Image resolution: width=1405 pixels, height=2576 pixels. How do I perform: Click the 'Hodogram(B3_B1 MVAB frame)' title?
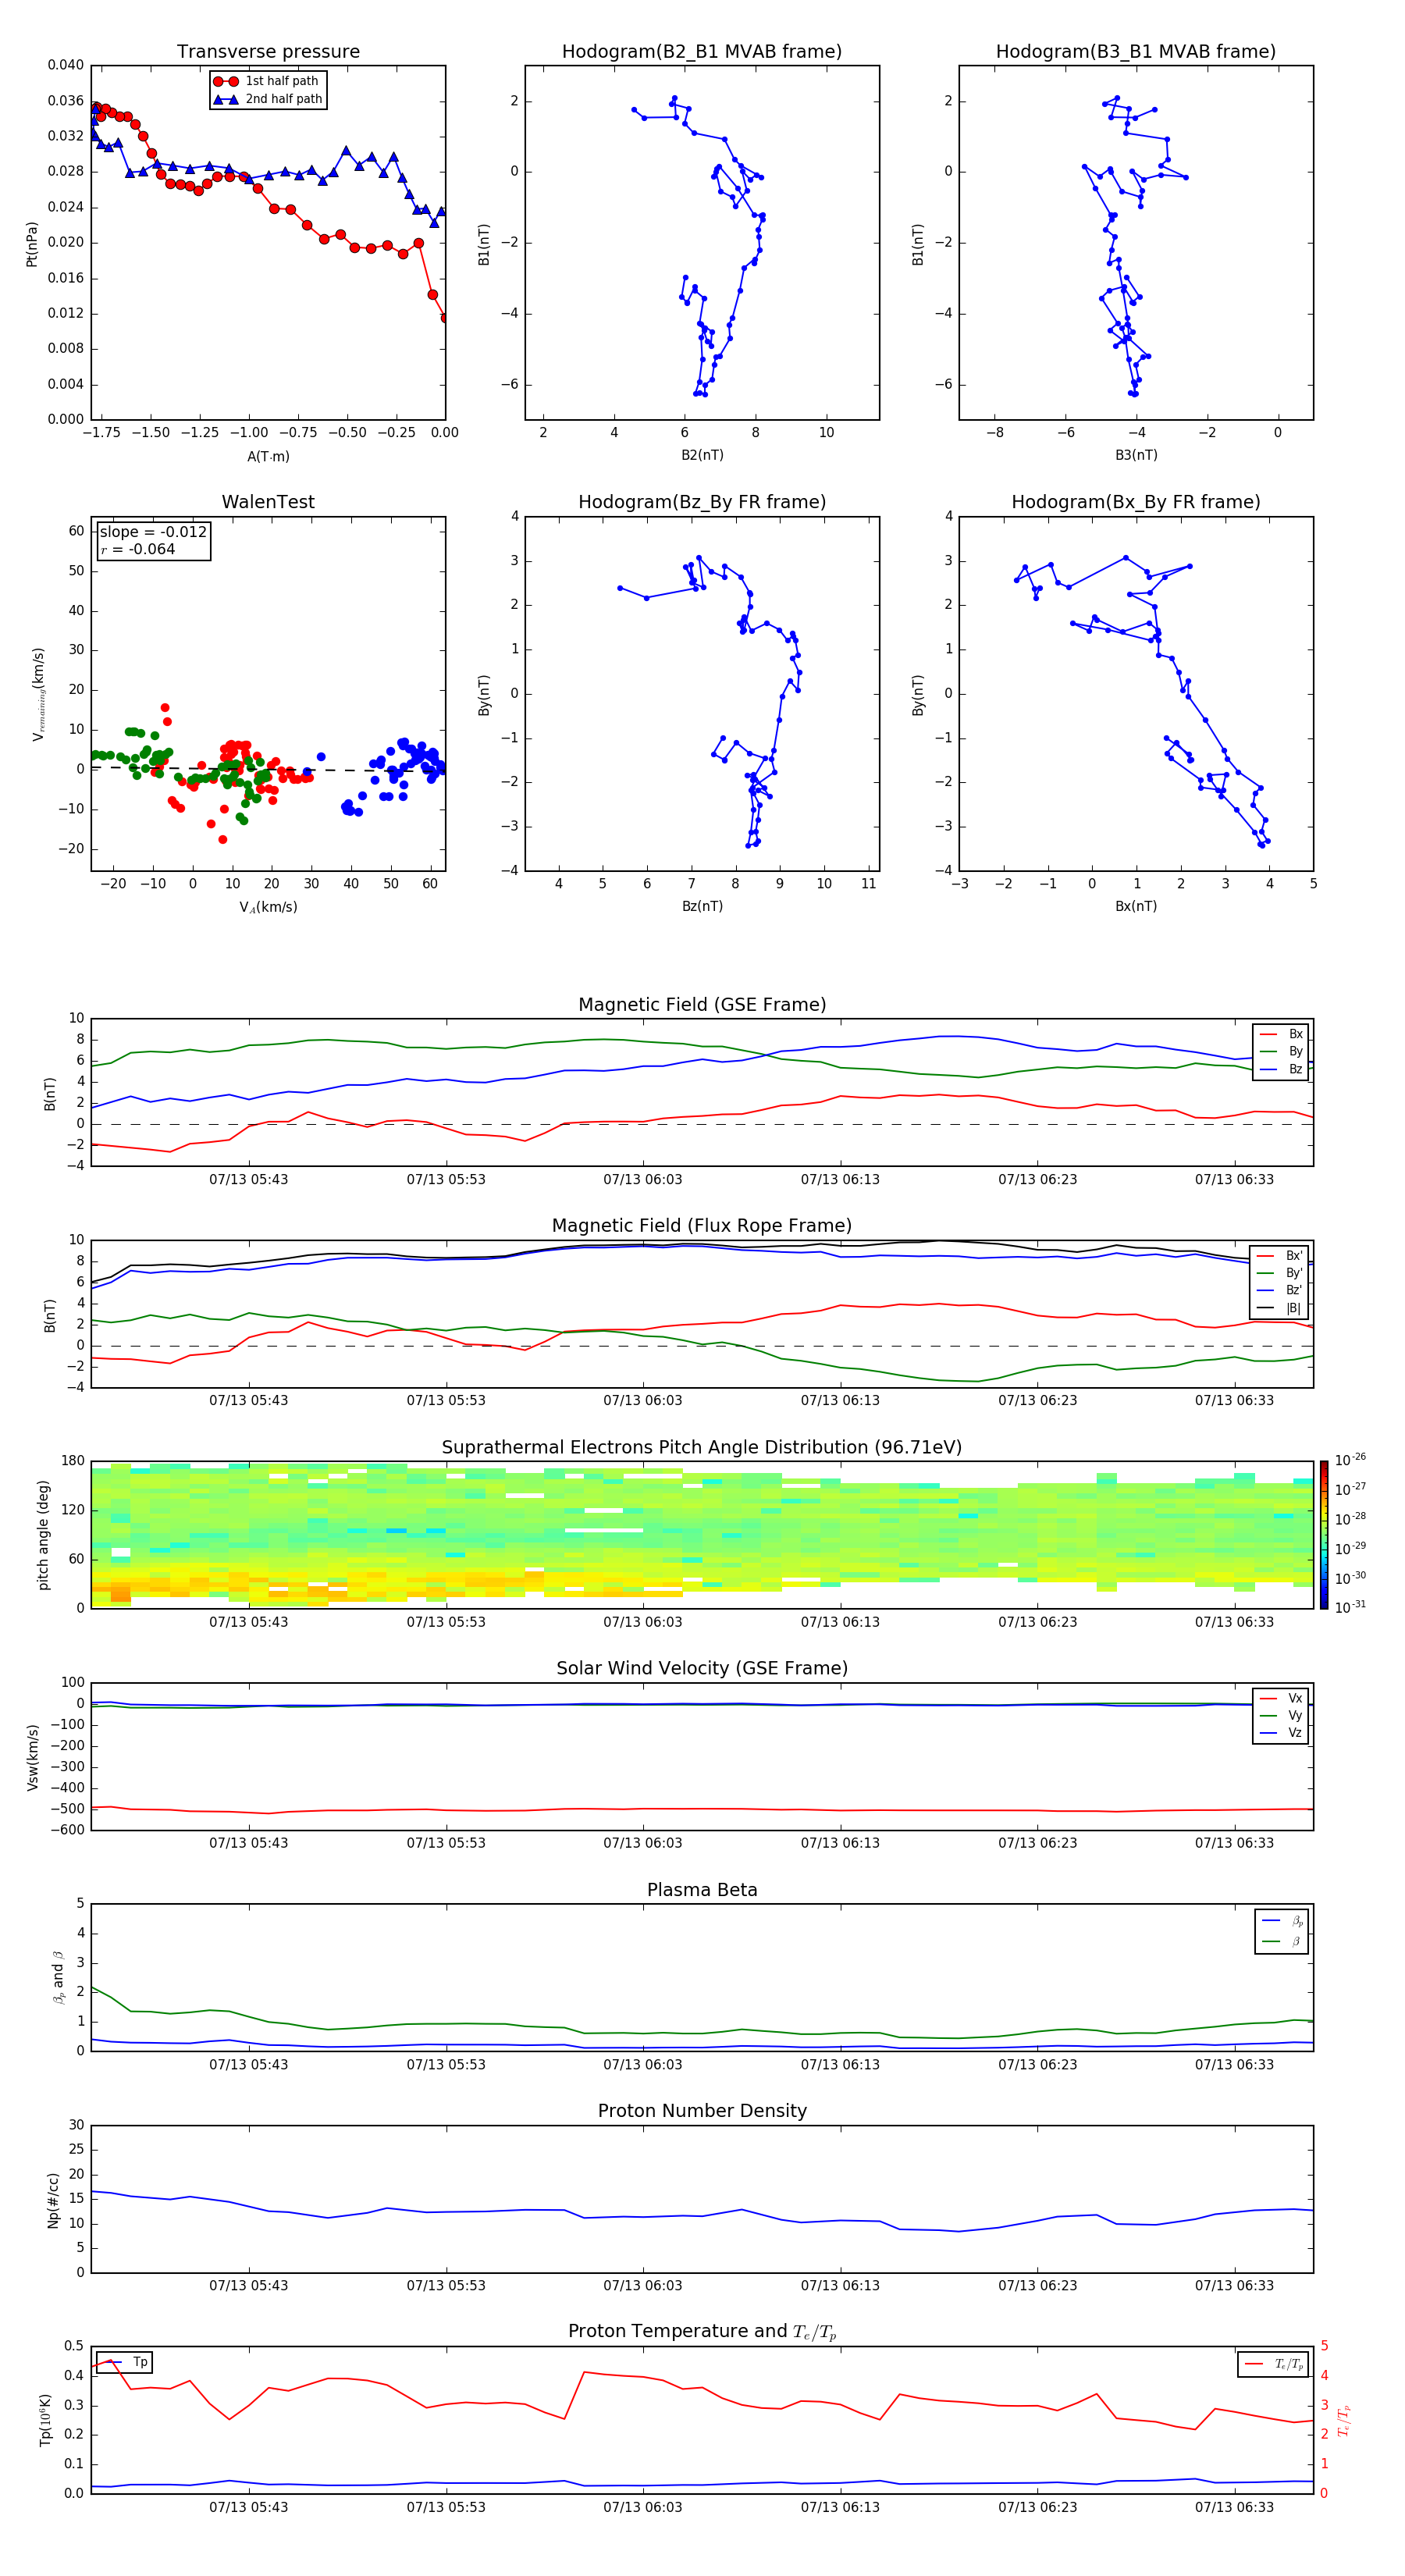pos(1136,52)
